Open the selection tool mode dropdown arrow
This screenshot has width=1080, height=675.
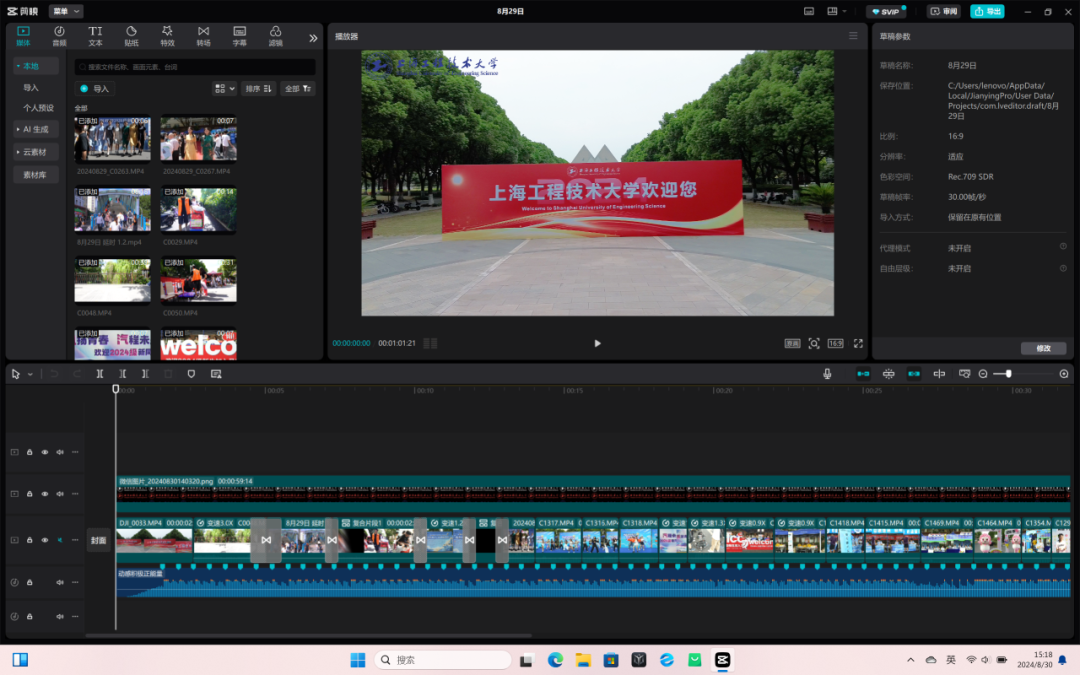[x=30, y=374]
